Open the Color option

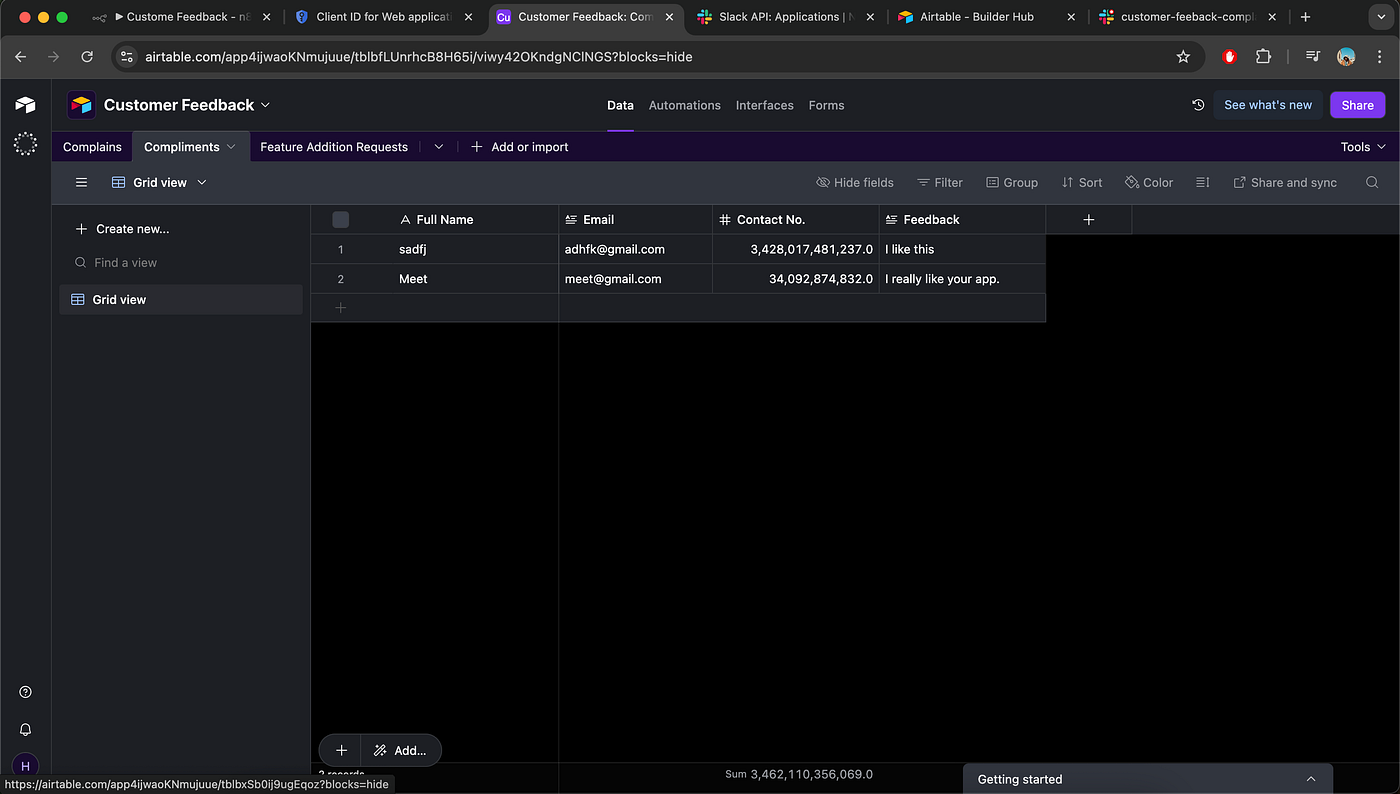coord(1149,183)
